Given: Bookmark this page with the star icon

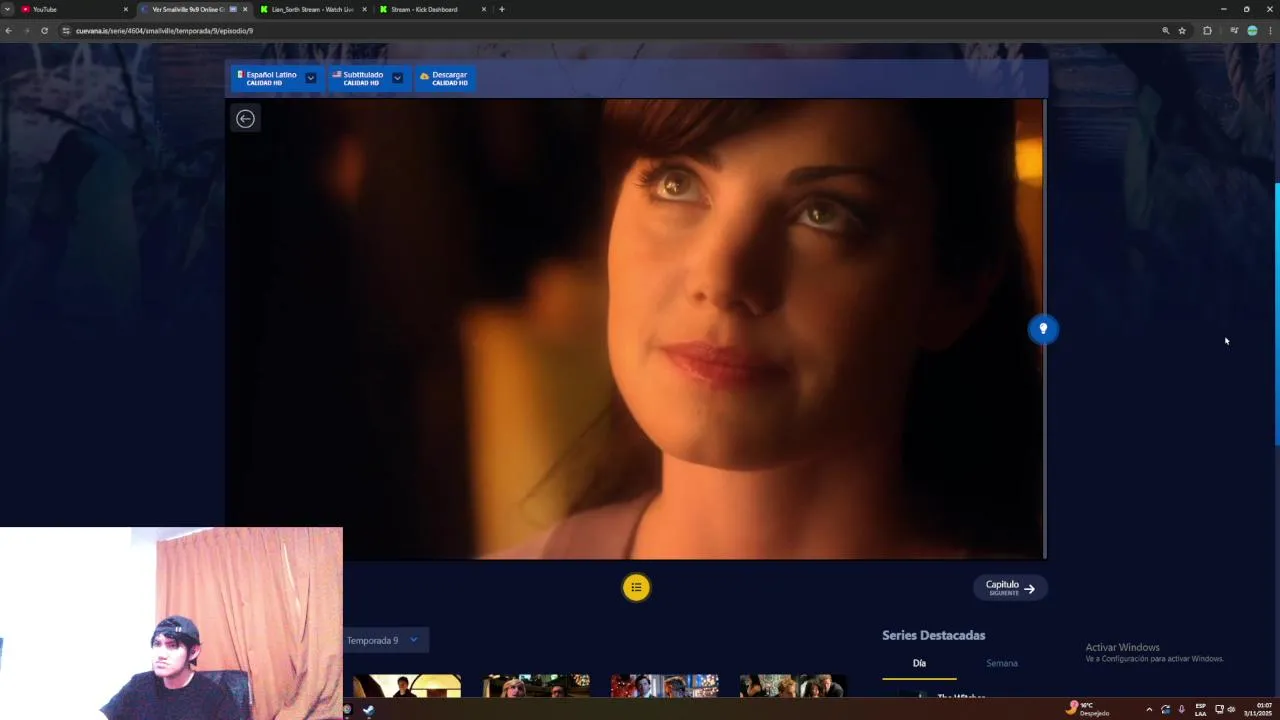Looking at the screenshot, I should tap(1182, 30).
